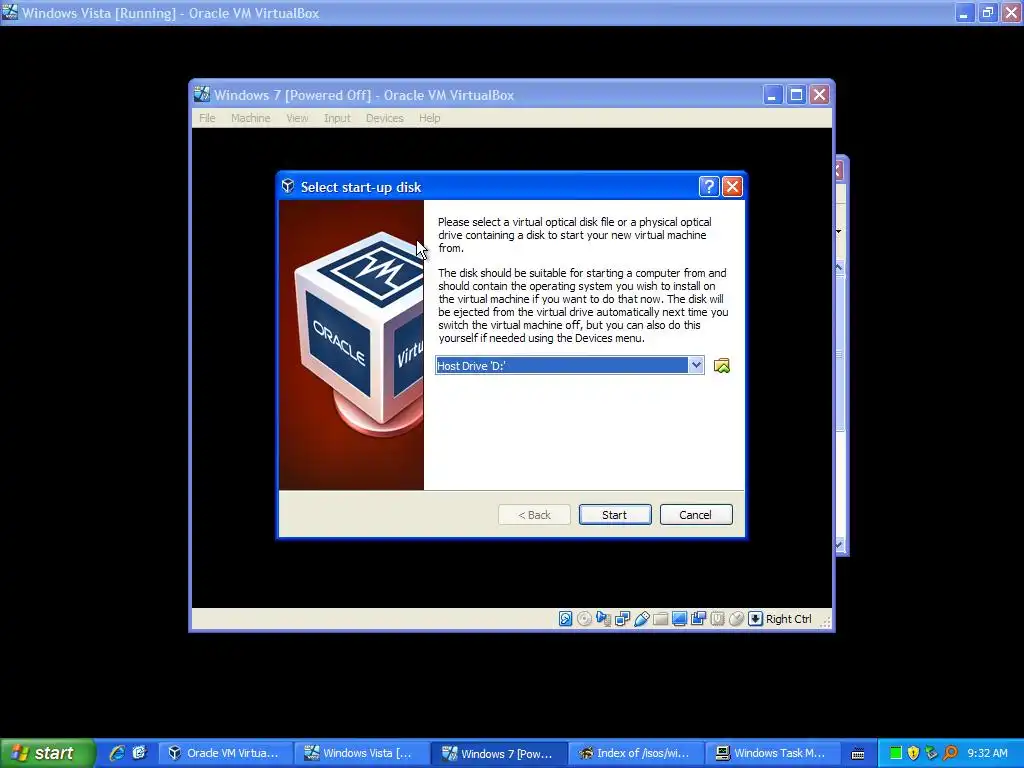
Task: Open File menu in Windows 7 VM window
Action: pyautogui.click(x=207, y=118)
